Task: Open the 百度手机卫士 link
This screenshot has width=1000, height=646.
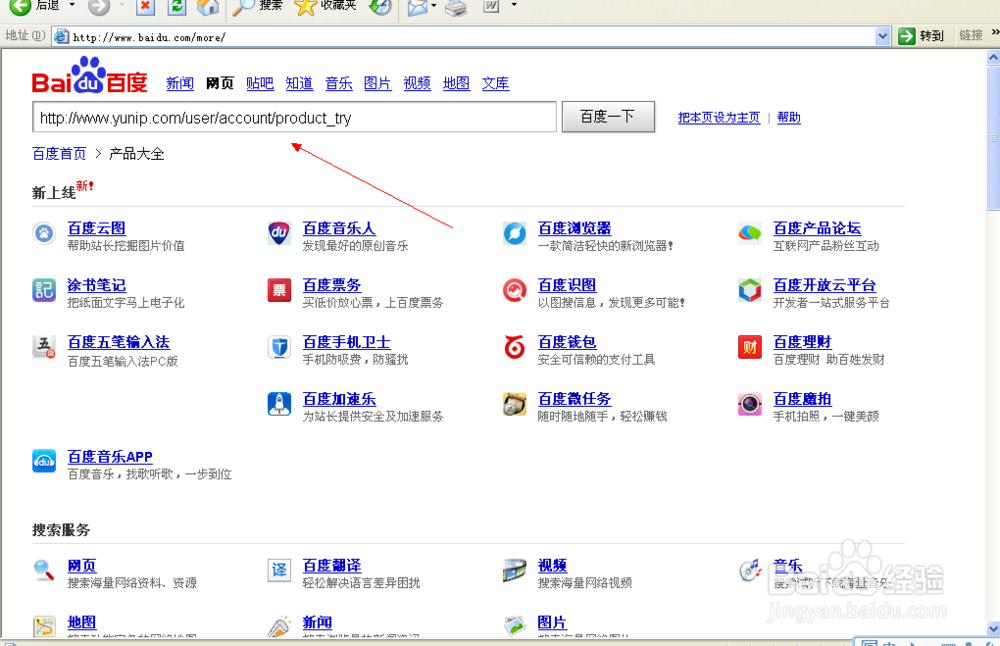Action: tap(346, 342)
